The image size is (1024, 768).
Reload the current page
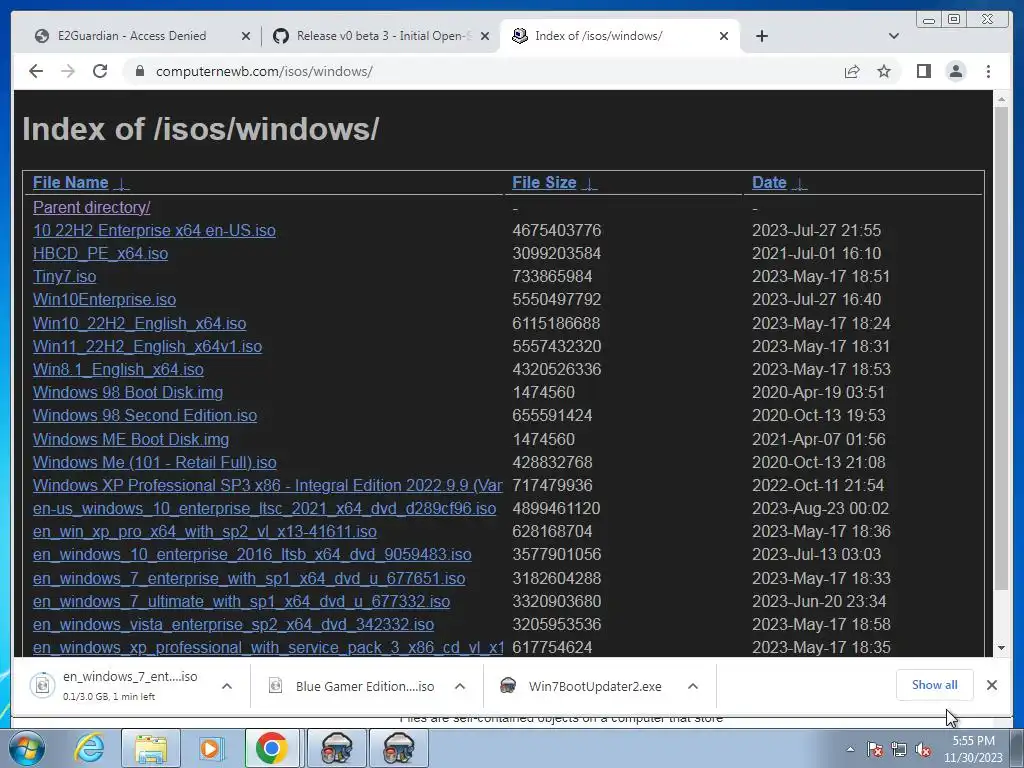click(x=100, y=71)
